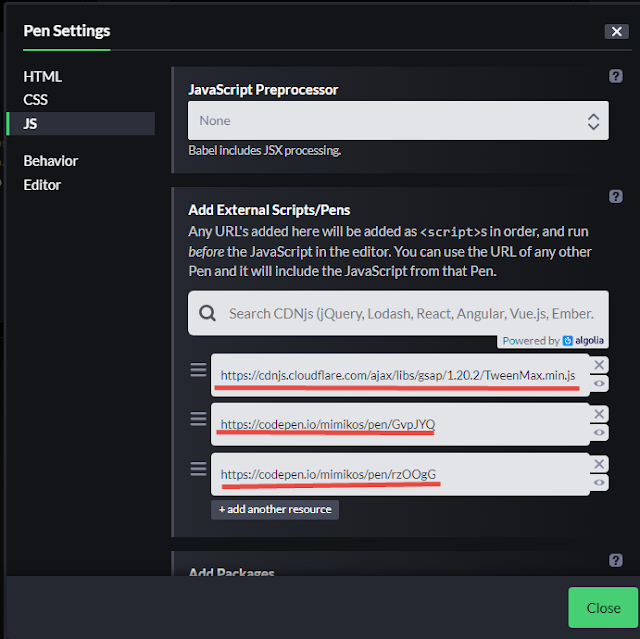Toggle the eye icon for GvpJYQ pen

tap(599, 433)
